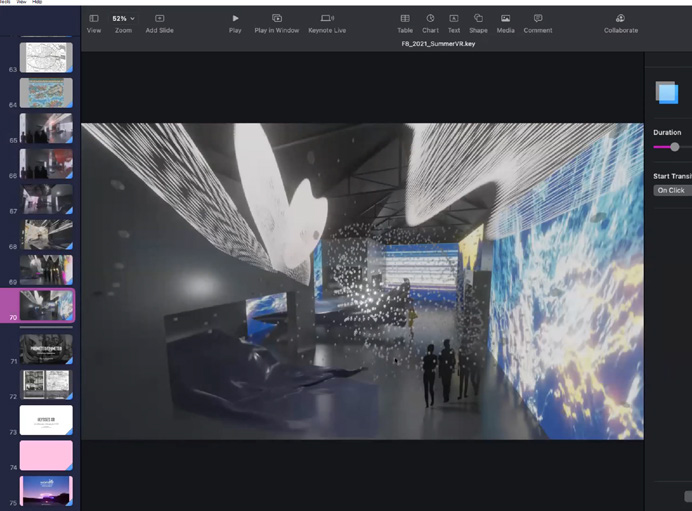Select slide 66 thumbnail
The image size is (692, 511).
click(46, 164)
